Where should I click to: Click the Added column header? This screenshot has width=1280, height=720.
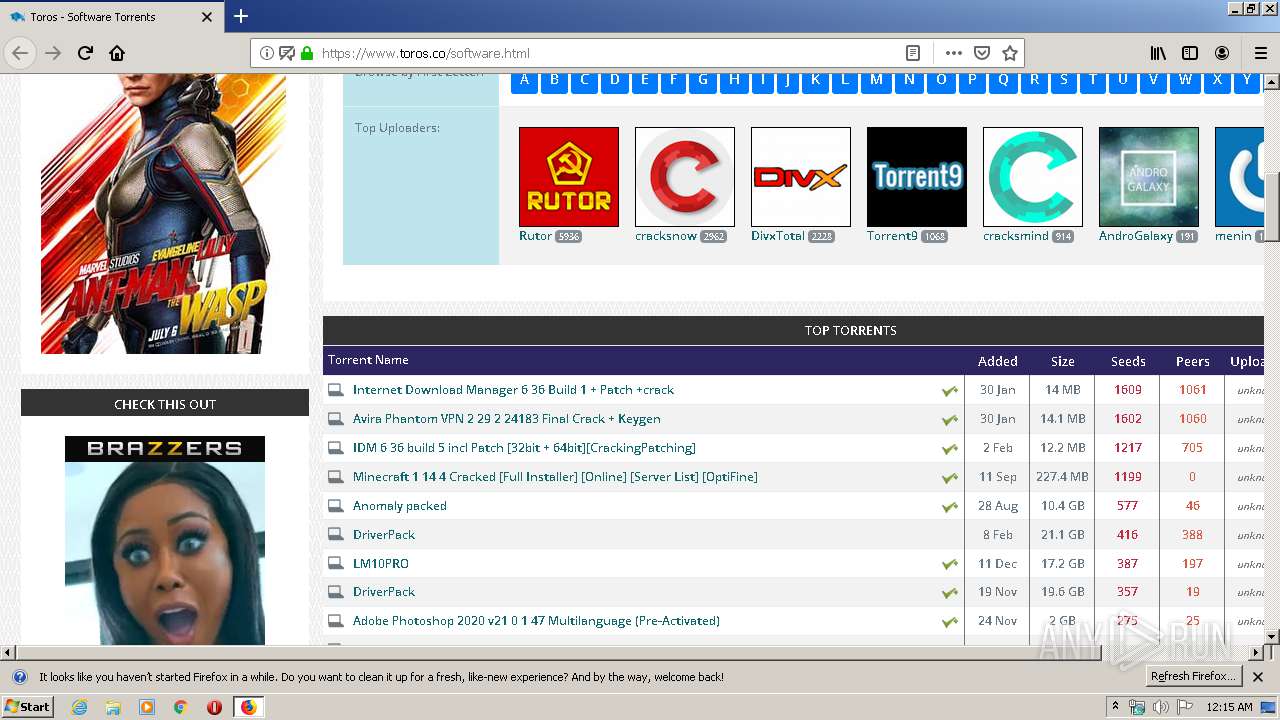click(997, 361)
